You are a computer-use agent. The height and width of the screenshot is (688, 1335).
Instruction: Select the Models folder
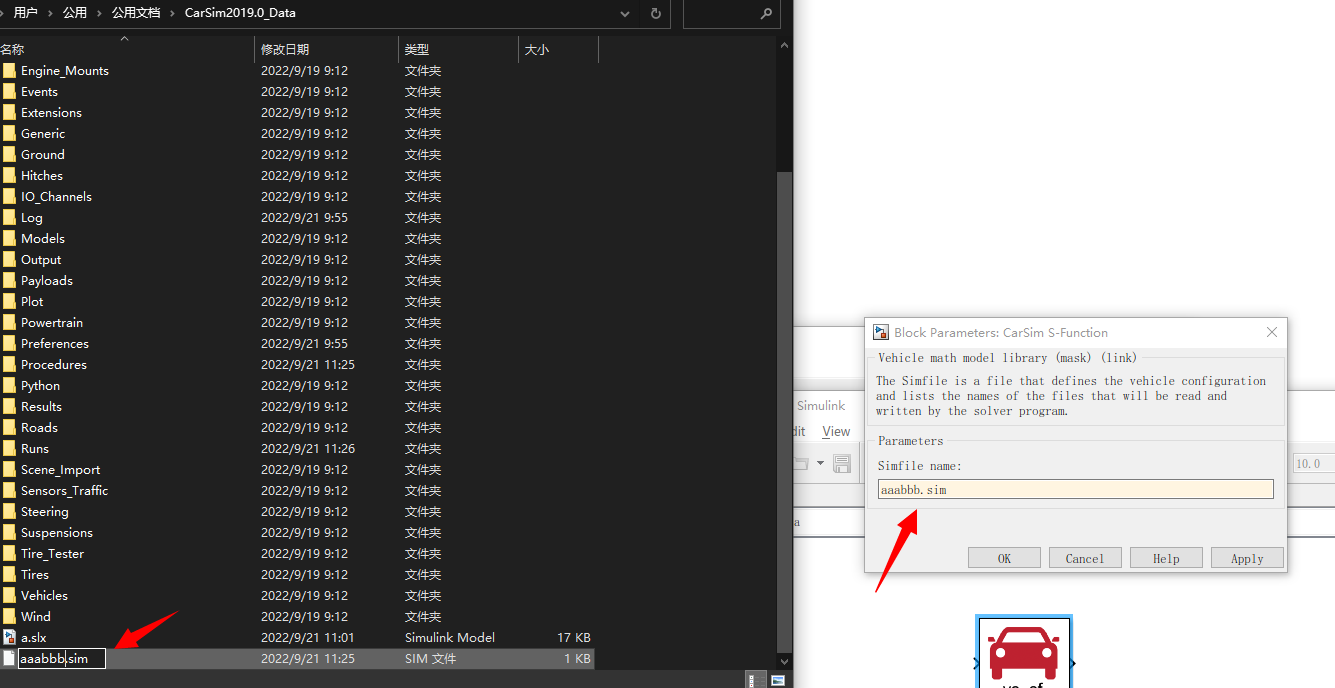tap(43, 239)
